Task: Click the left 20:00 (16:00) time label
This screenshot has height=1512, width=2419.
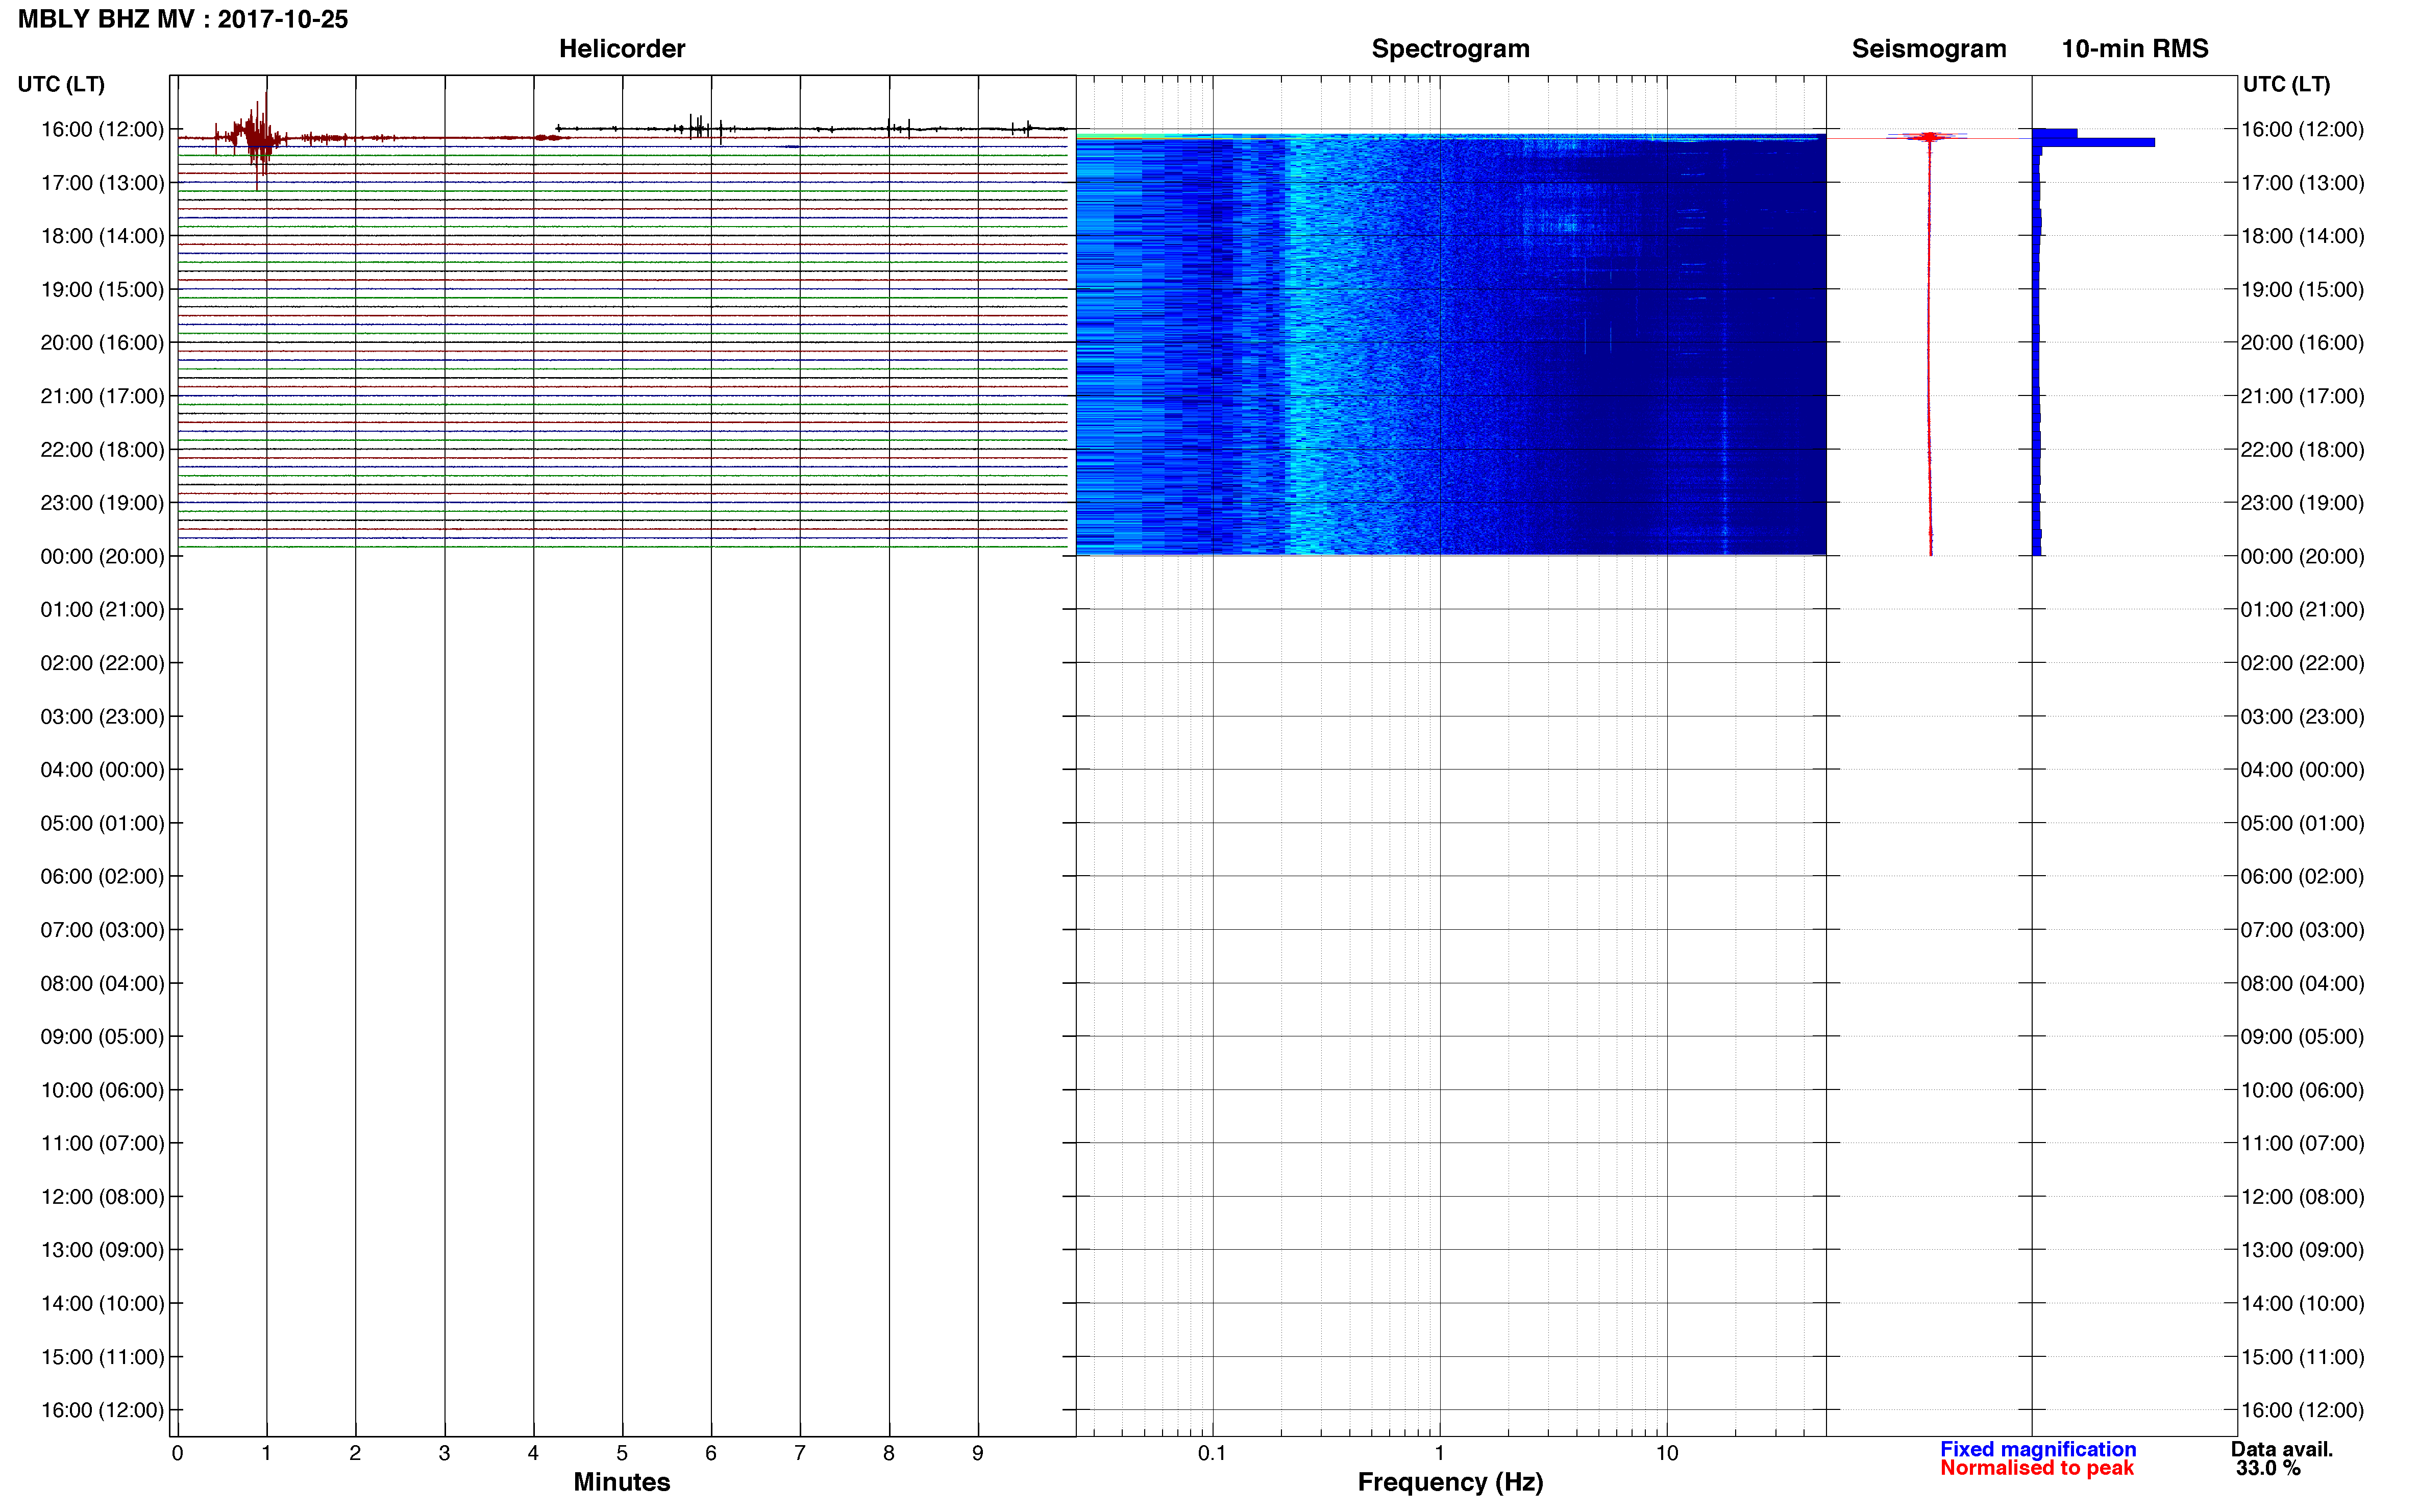Action: pos(102,343)
